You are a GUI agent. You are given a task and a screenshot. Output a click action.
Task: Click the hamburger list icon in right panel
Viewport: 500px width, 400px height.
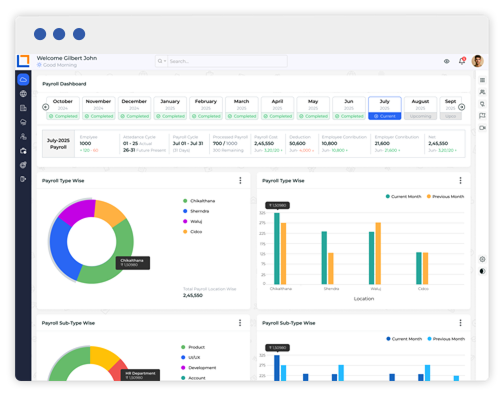coord(482,80)
